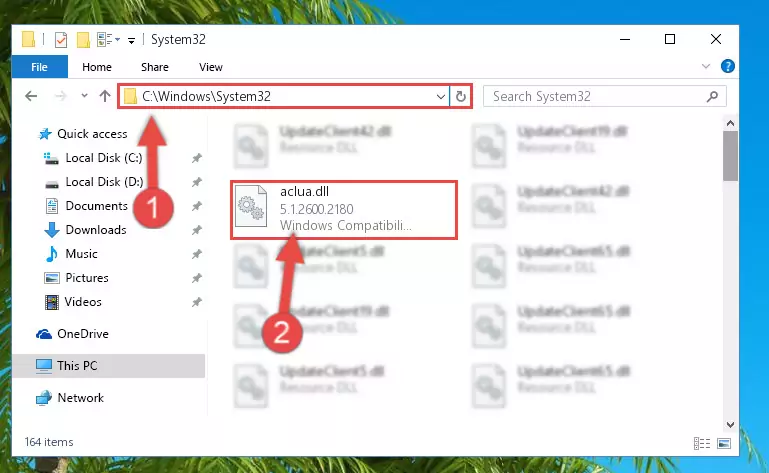769x473 pixels.
Task: Switch to the Home ribbon tab
Action: 97,67
